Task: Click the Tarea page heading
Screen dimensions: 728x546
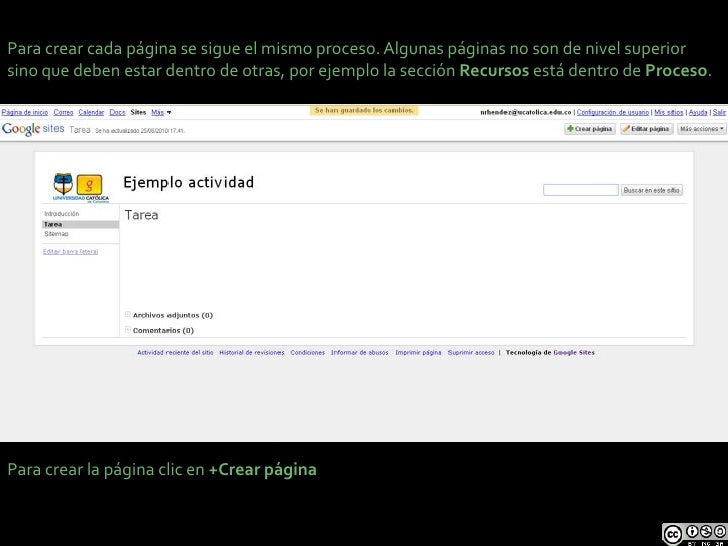Action: click(x=141, y=215)
